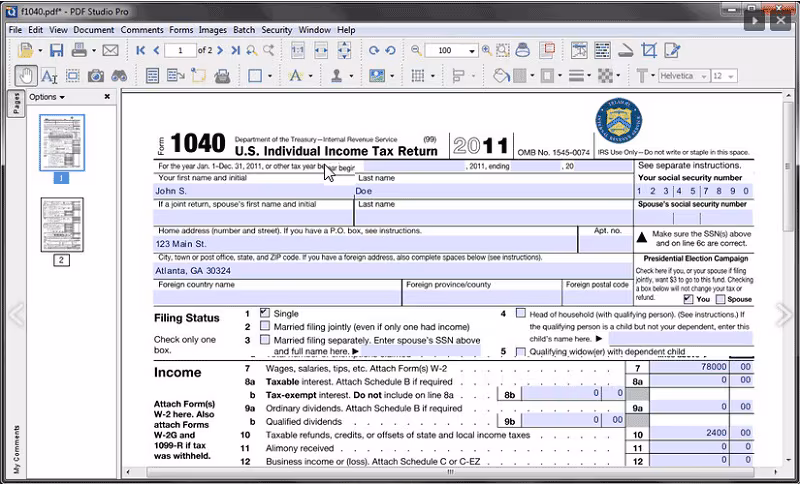Expand the image tool dropdown arrow
The width and height of the screenshot is (800, 484).
(392, 77)
